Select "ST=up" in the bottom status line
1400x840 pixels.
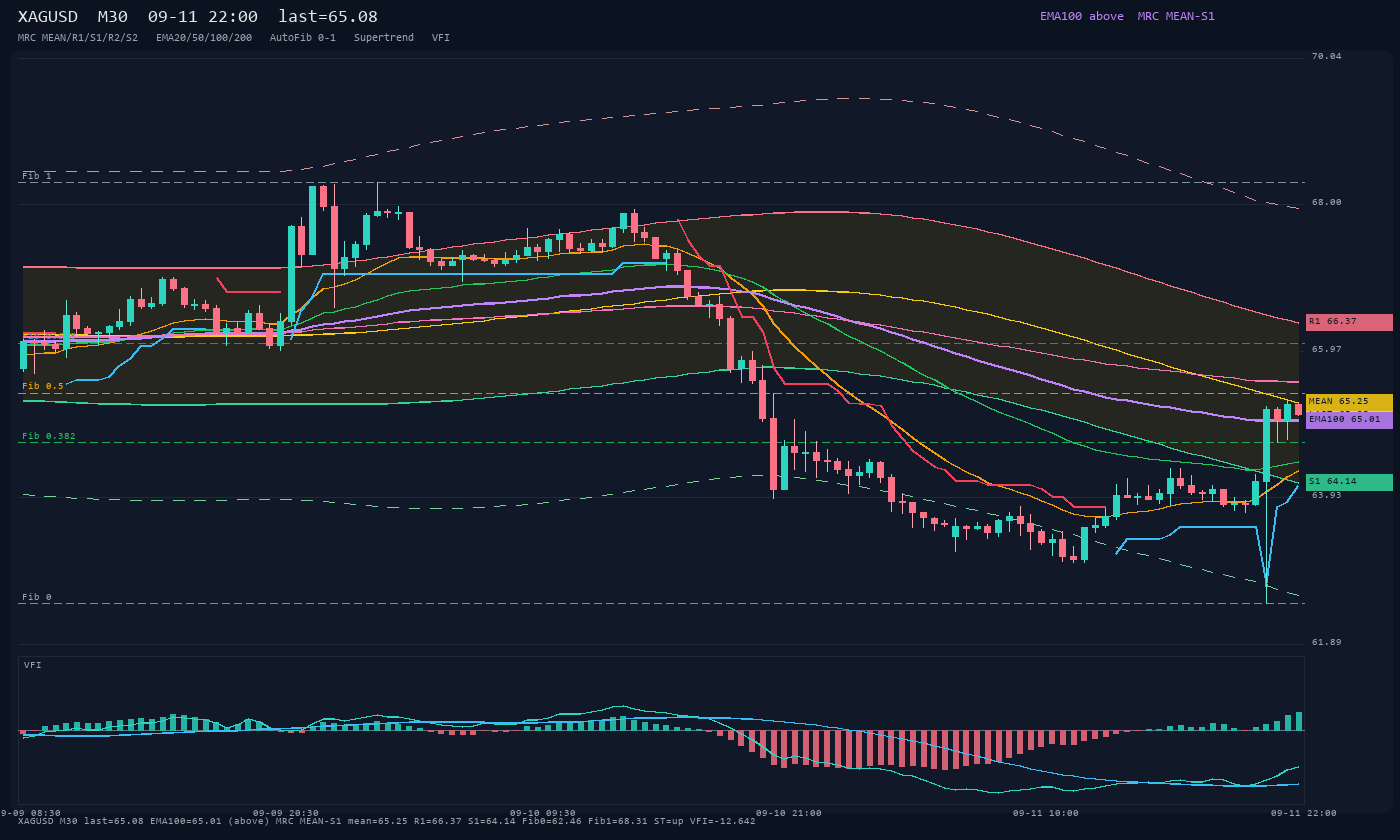click(669, 821)
